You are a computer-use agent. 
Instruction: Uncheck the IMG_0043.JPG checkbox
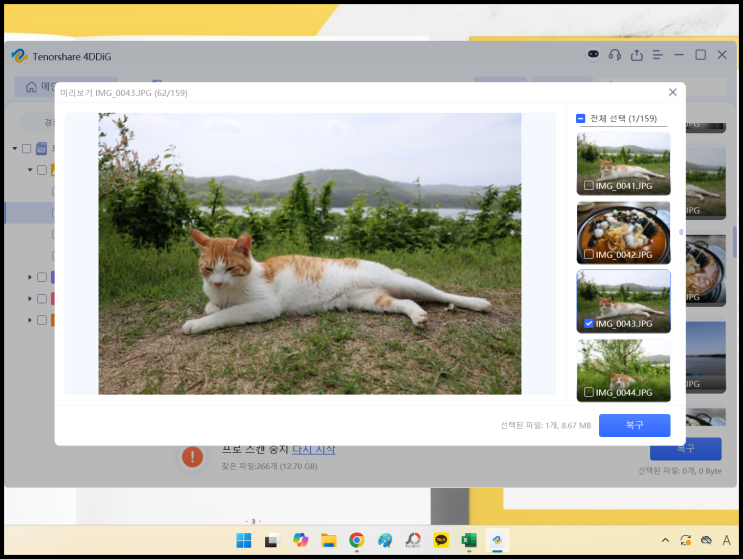[x=589, y=323]
